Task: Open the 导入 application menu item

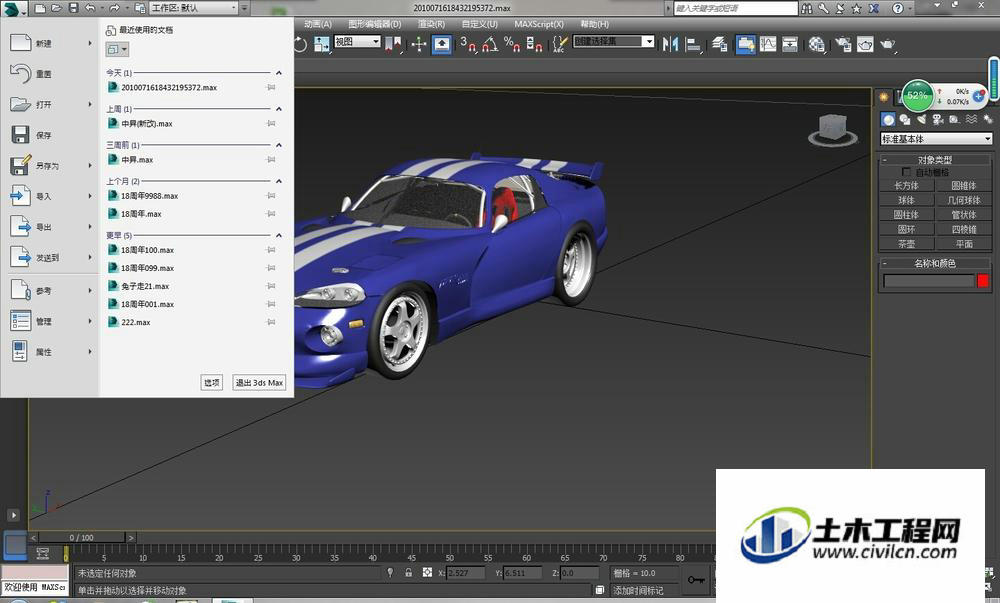Action: [x=51, y=196]
